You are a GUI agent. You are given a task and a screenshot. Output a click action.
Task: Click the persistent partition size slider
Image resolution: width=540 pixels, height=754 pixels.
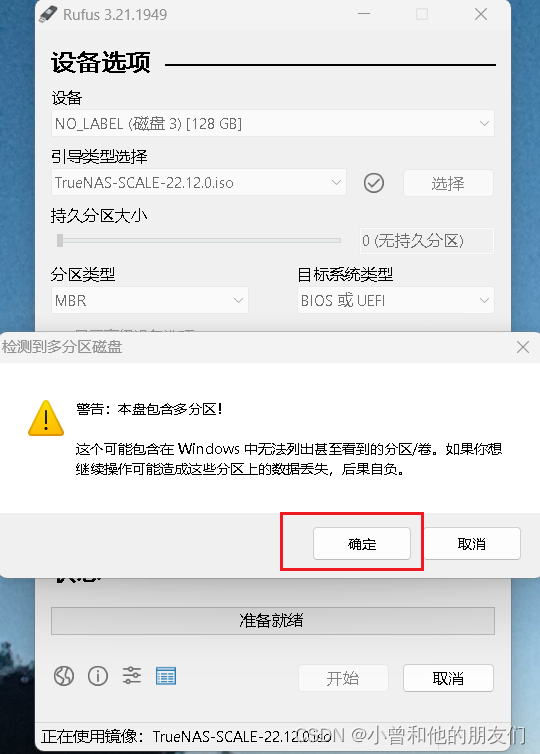coord(199,240)
